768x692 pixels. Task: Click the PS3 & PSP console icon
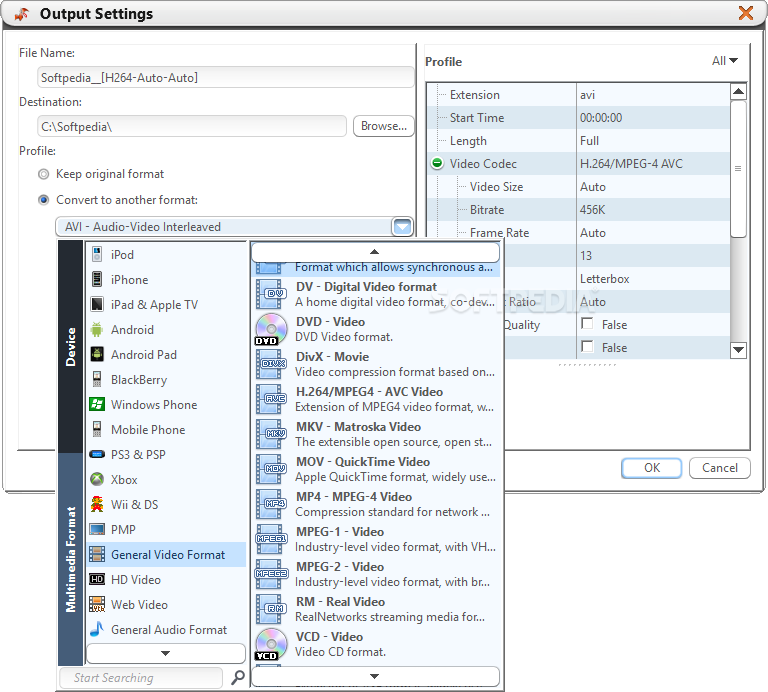[x=97, y=454]
